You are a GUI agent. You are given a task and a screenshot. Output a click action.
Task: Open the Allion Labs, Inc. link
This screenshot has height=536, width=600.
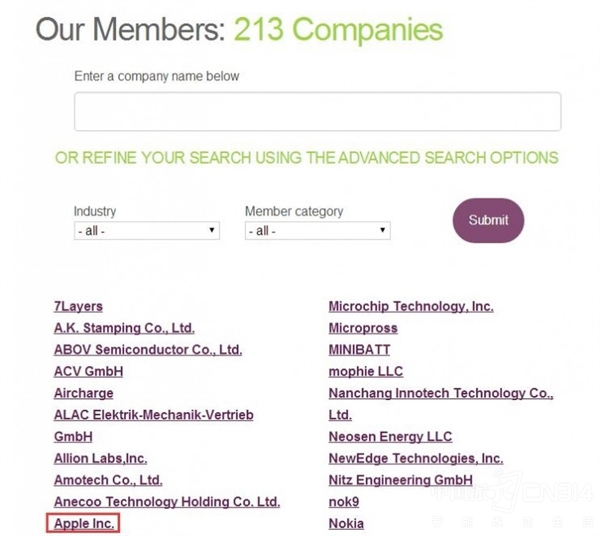coord(100,458)
